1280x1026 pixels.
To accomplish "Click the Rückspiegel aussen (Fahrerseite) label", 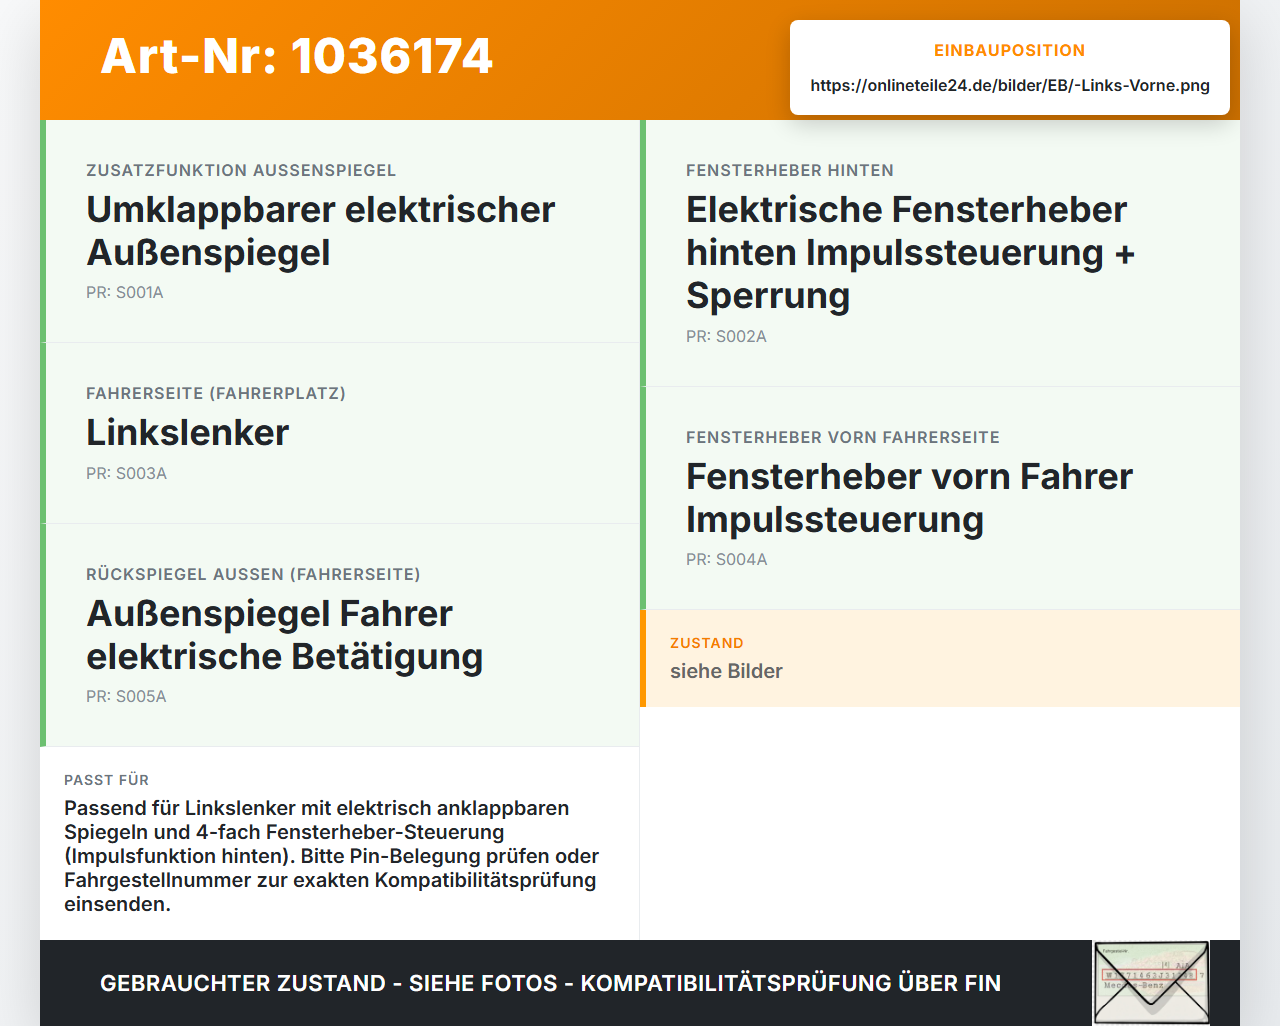I will 253,575.
